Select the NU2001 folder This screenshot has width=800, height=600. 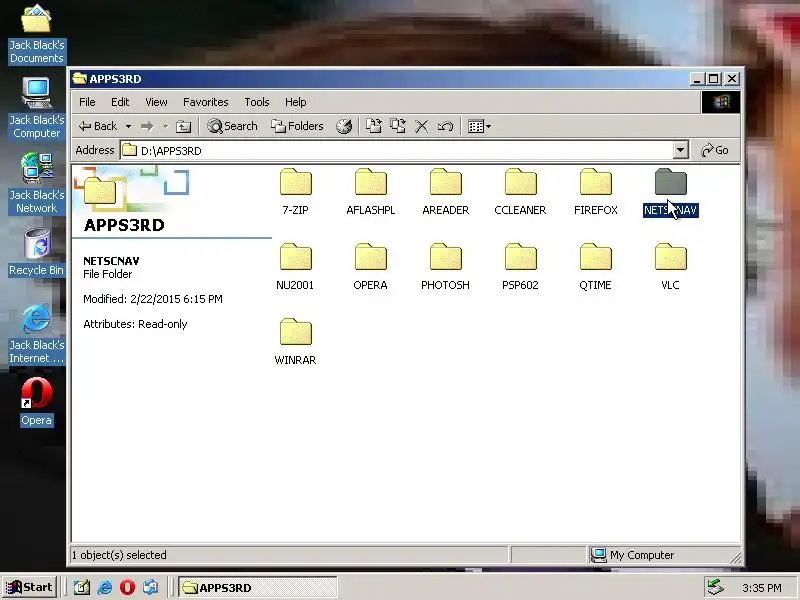[295, 266]
